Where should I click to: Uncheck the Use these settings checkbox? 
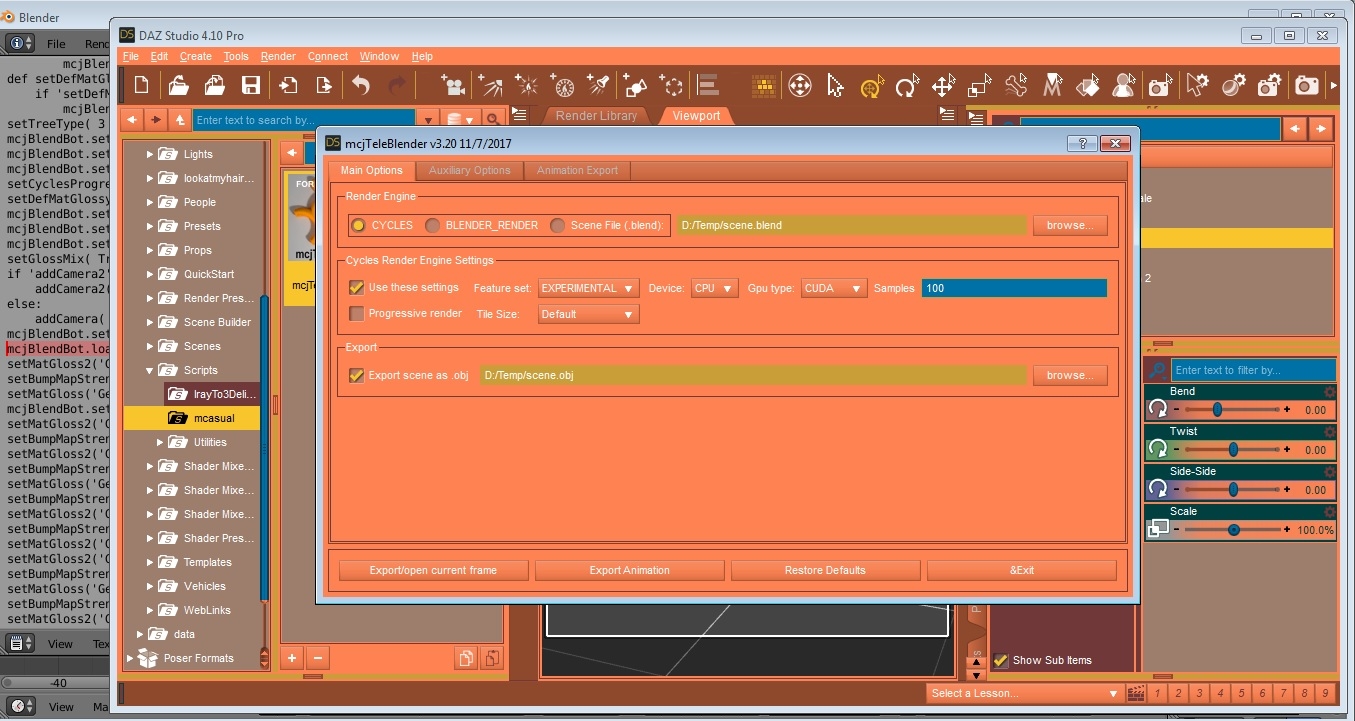point(356,288)
